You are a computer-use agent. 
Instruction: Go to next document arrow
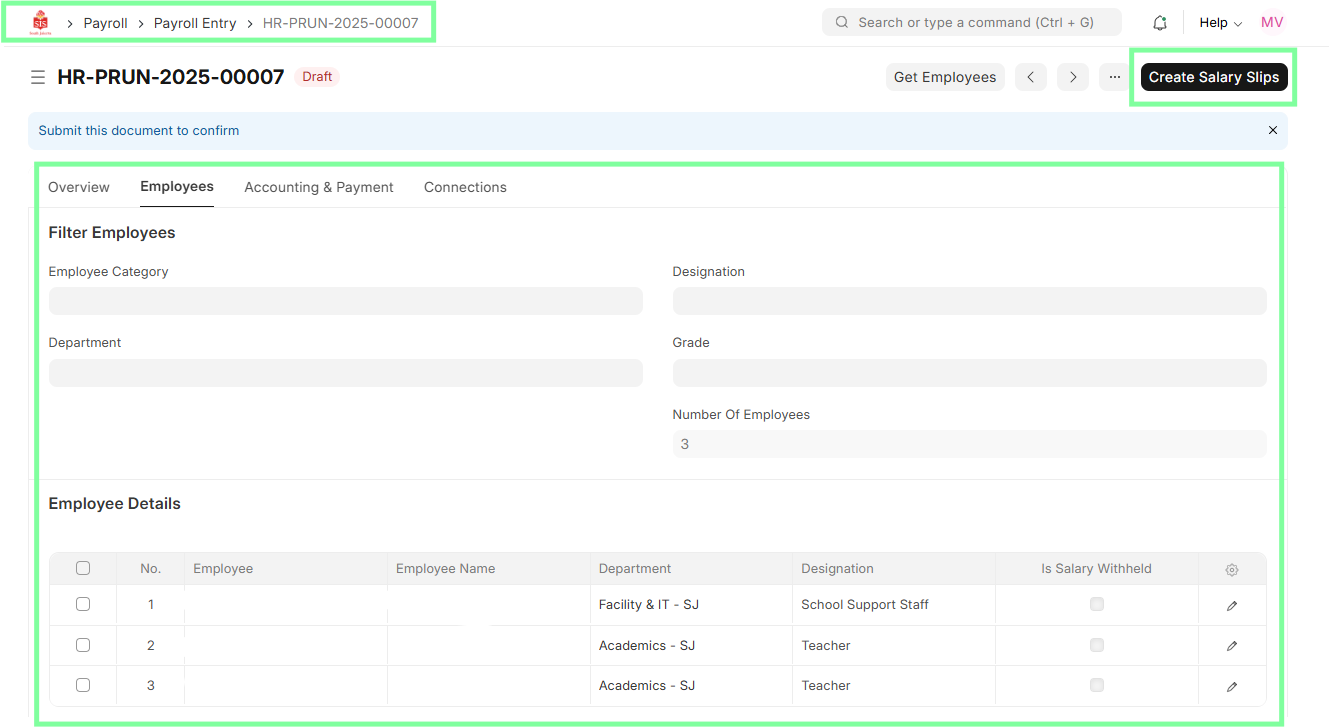pos(1072,77)
